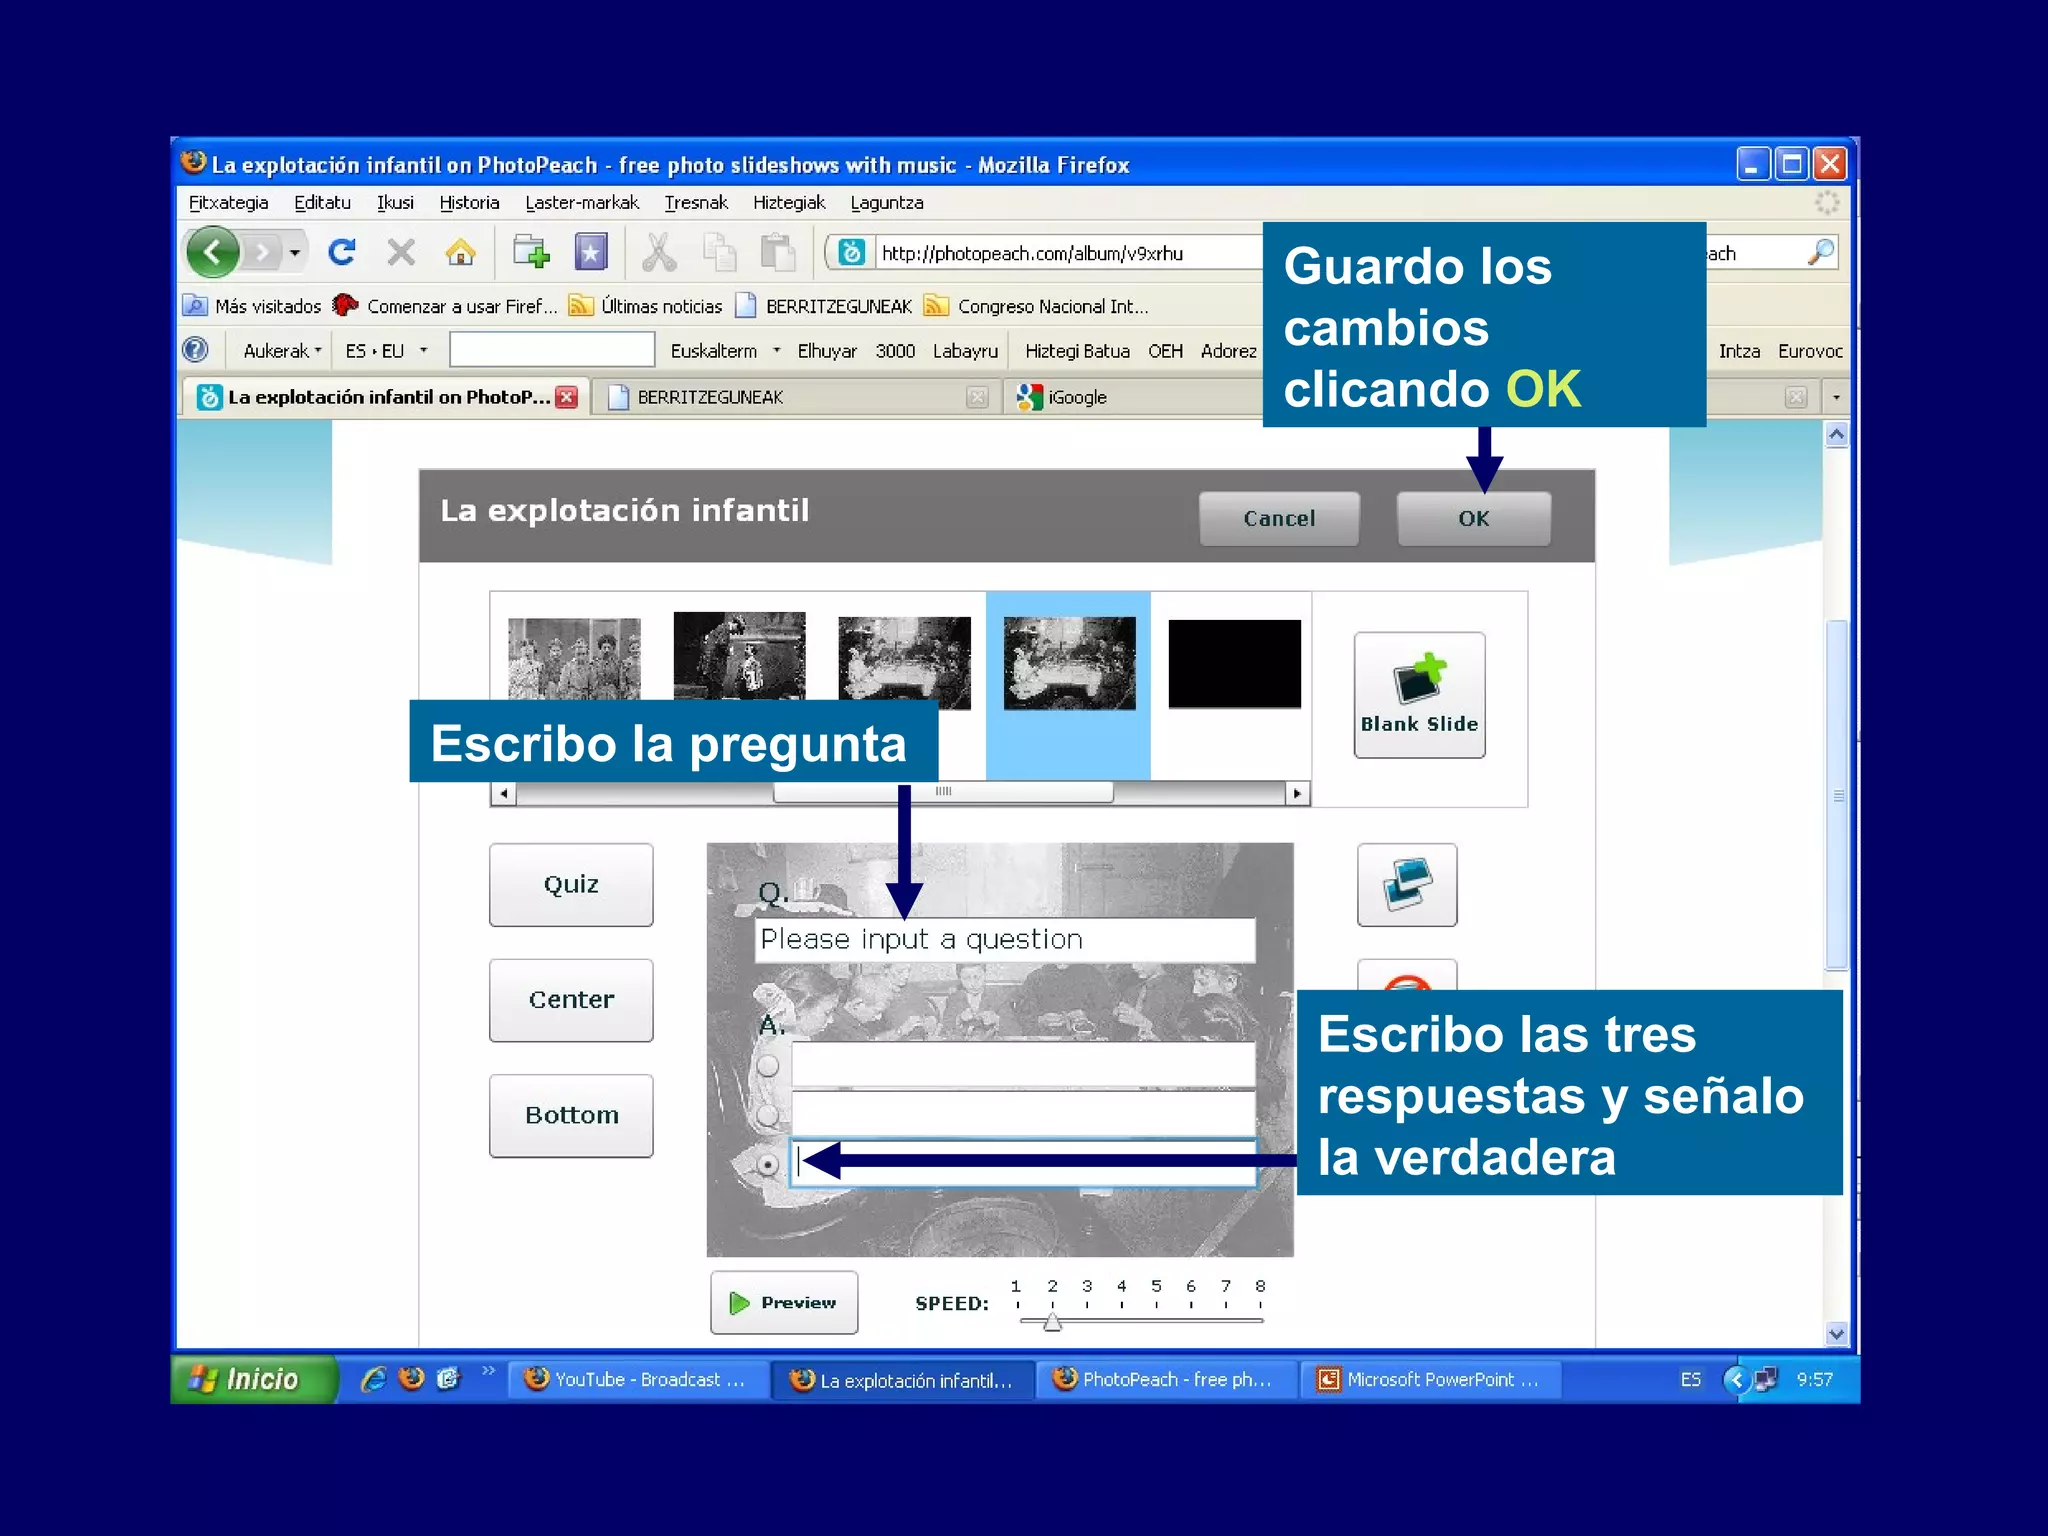
Task: Click the Elhuyar dictionary button
Action: tap(827, 351)
